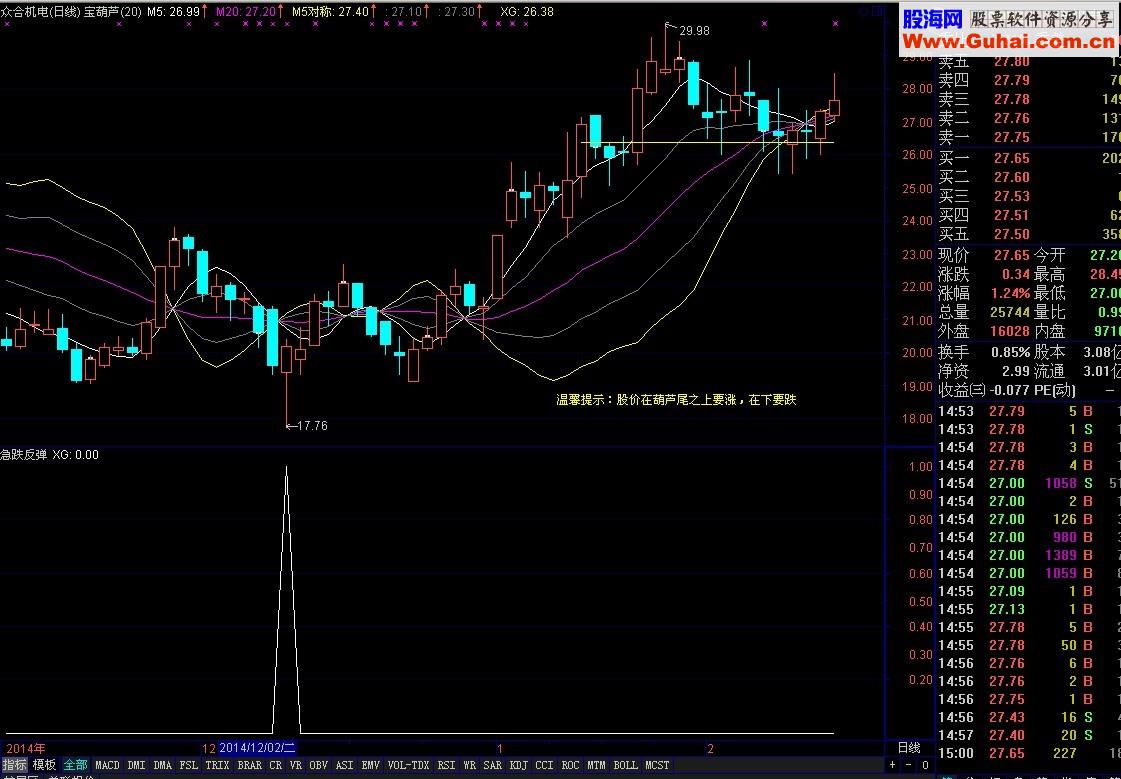Click the 29.98 high price label

694,31
